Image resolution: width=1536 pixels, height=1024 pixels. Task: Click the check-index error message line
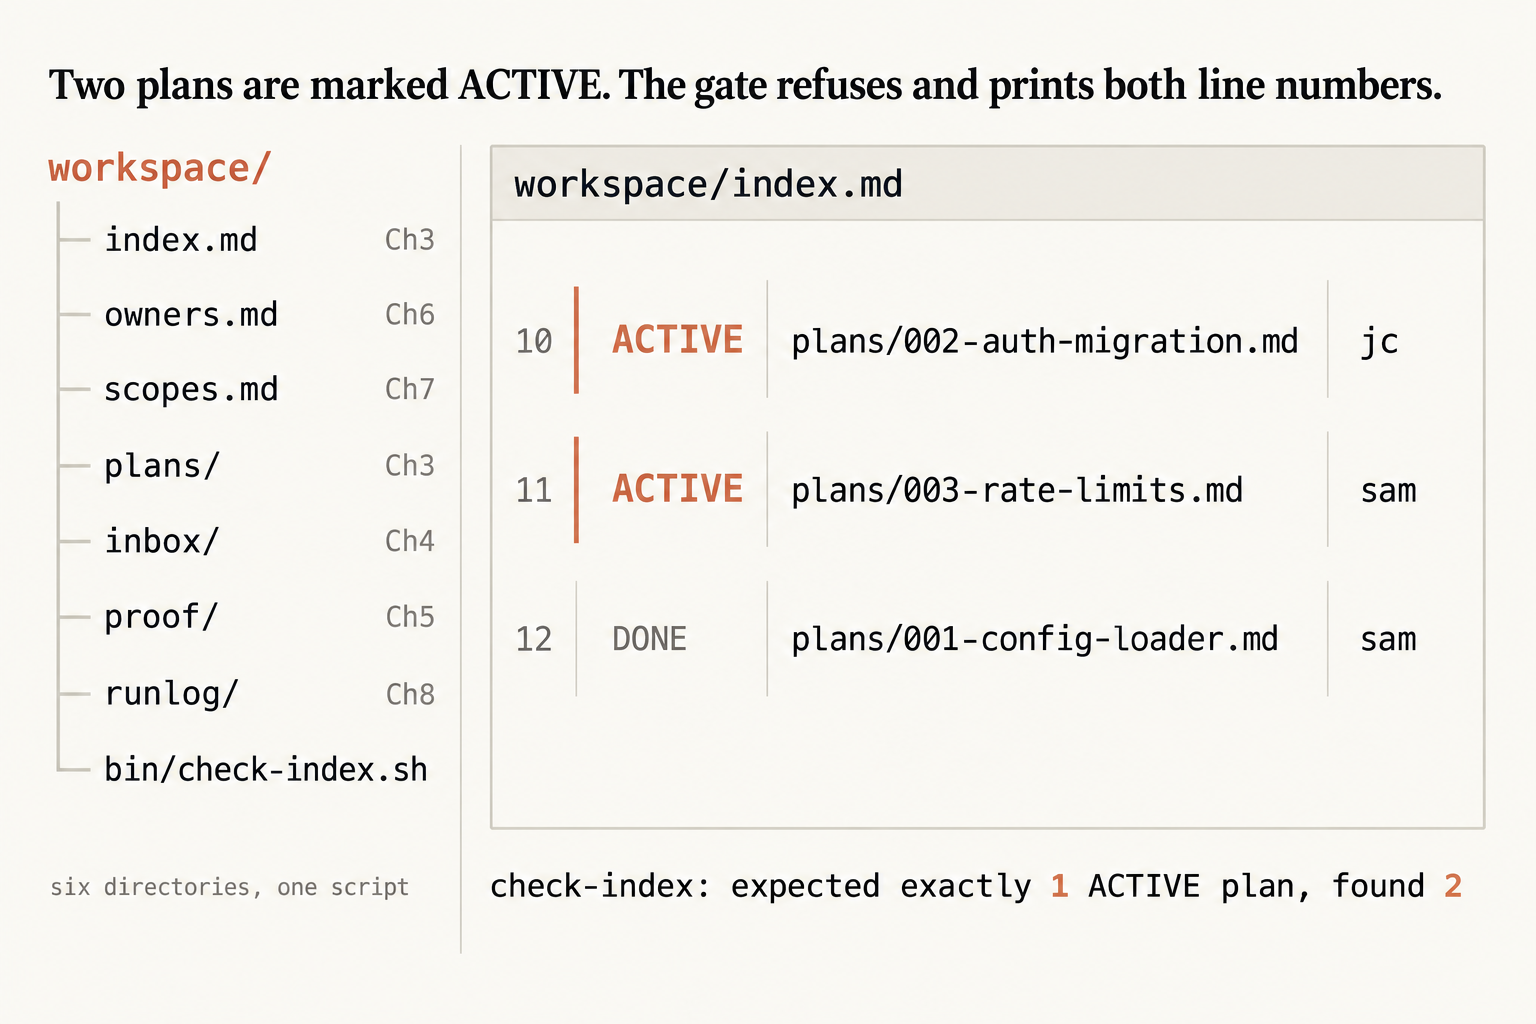976,887
